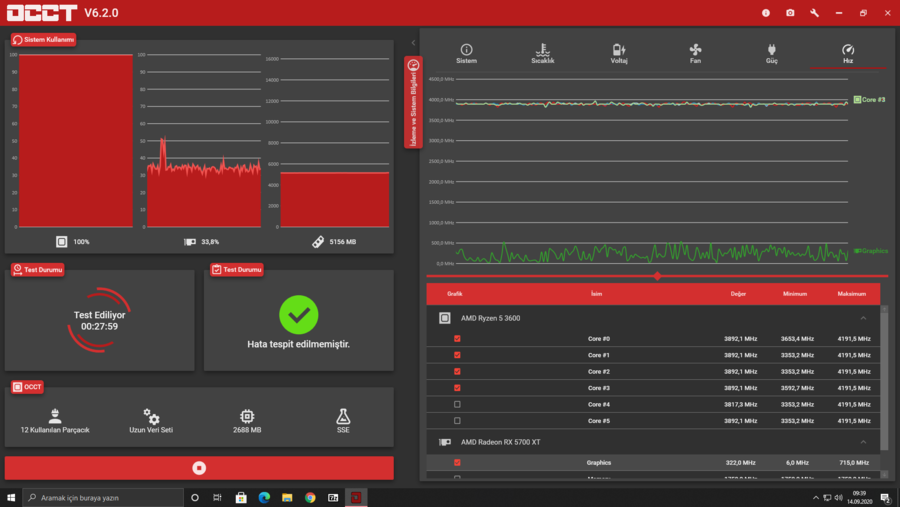
Task: Enable Core #5 graph checkbox
Action: (457, 421)
